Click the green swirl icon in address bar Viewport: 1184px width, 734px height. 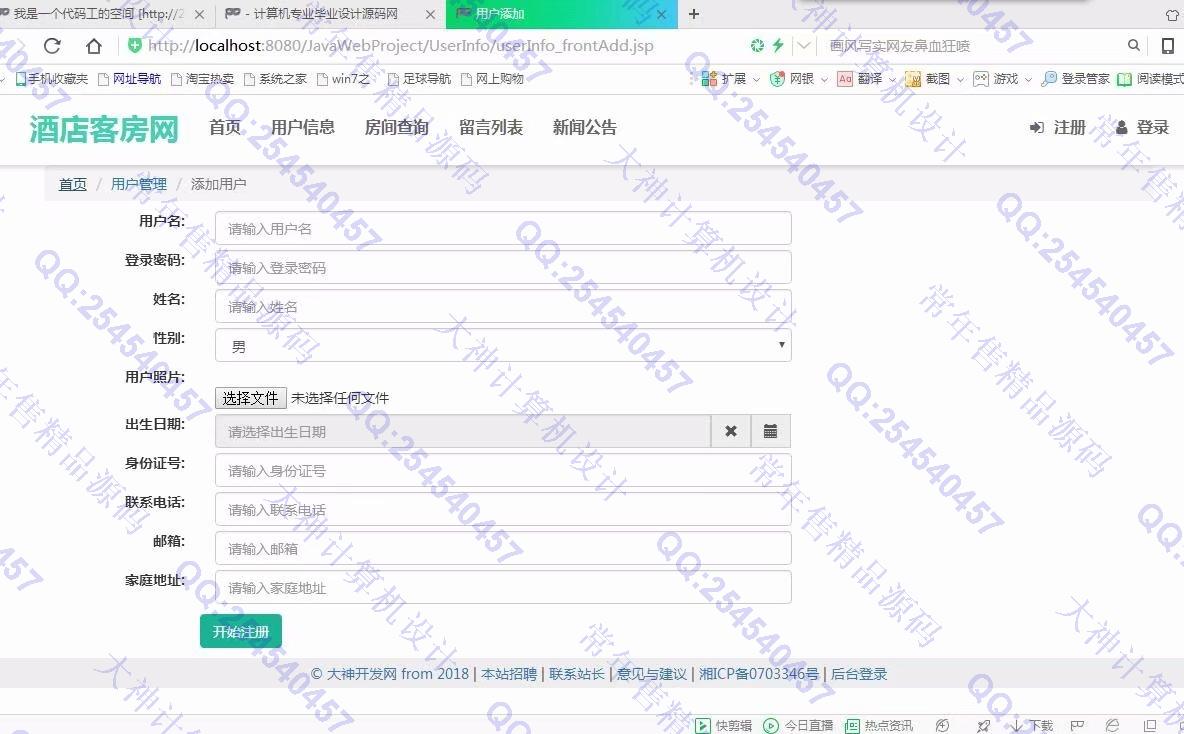coord(757,45)
